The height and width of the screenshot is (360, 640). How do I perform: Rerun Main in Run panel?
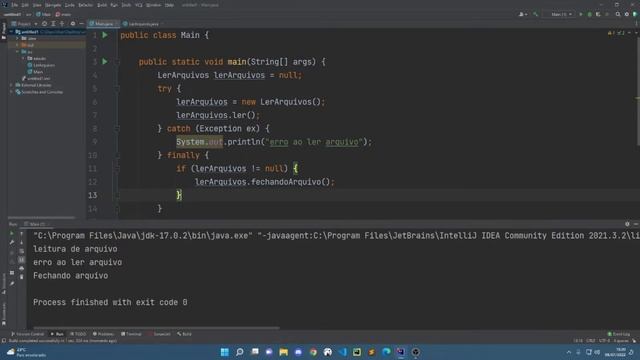tap(12, 233)
